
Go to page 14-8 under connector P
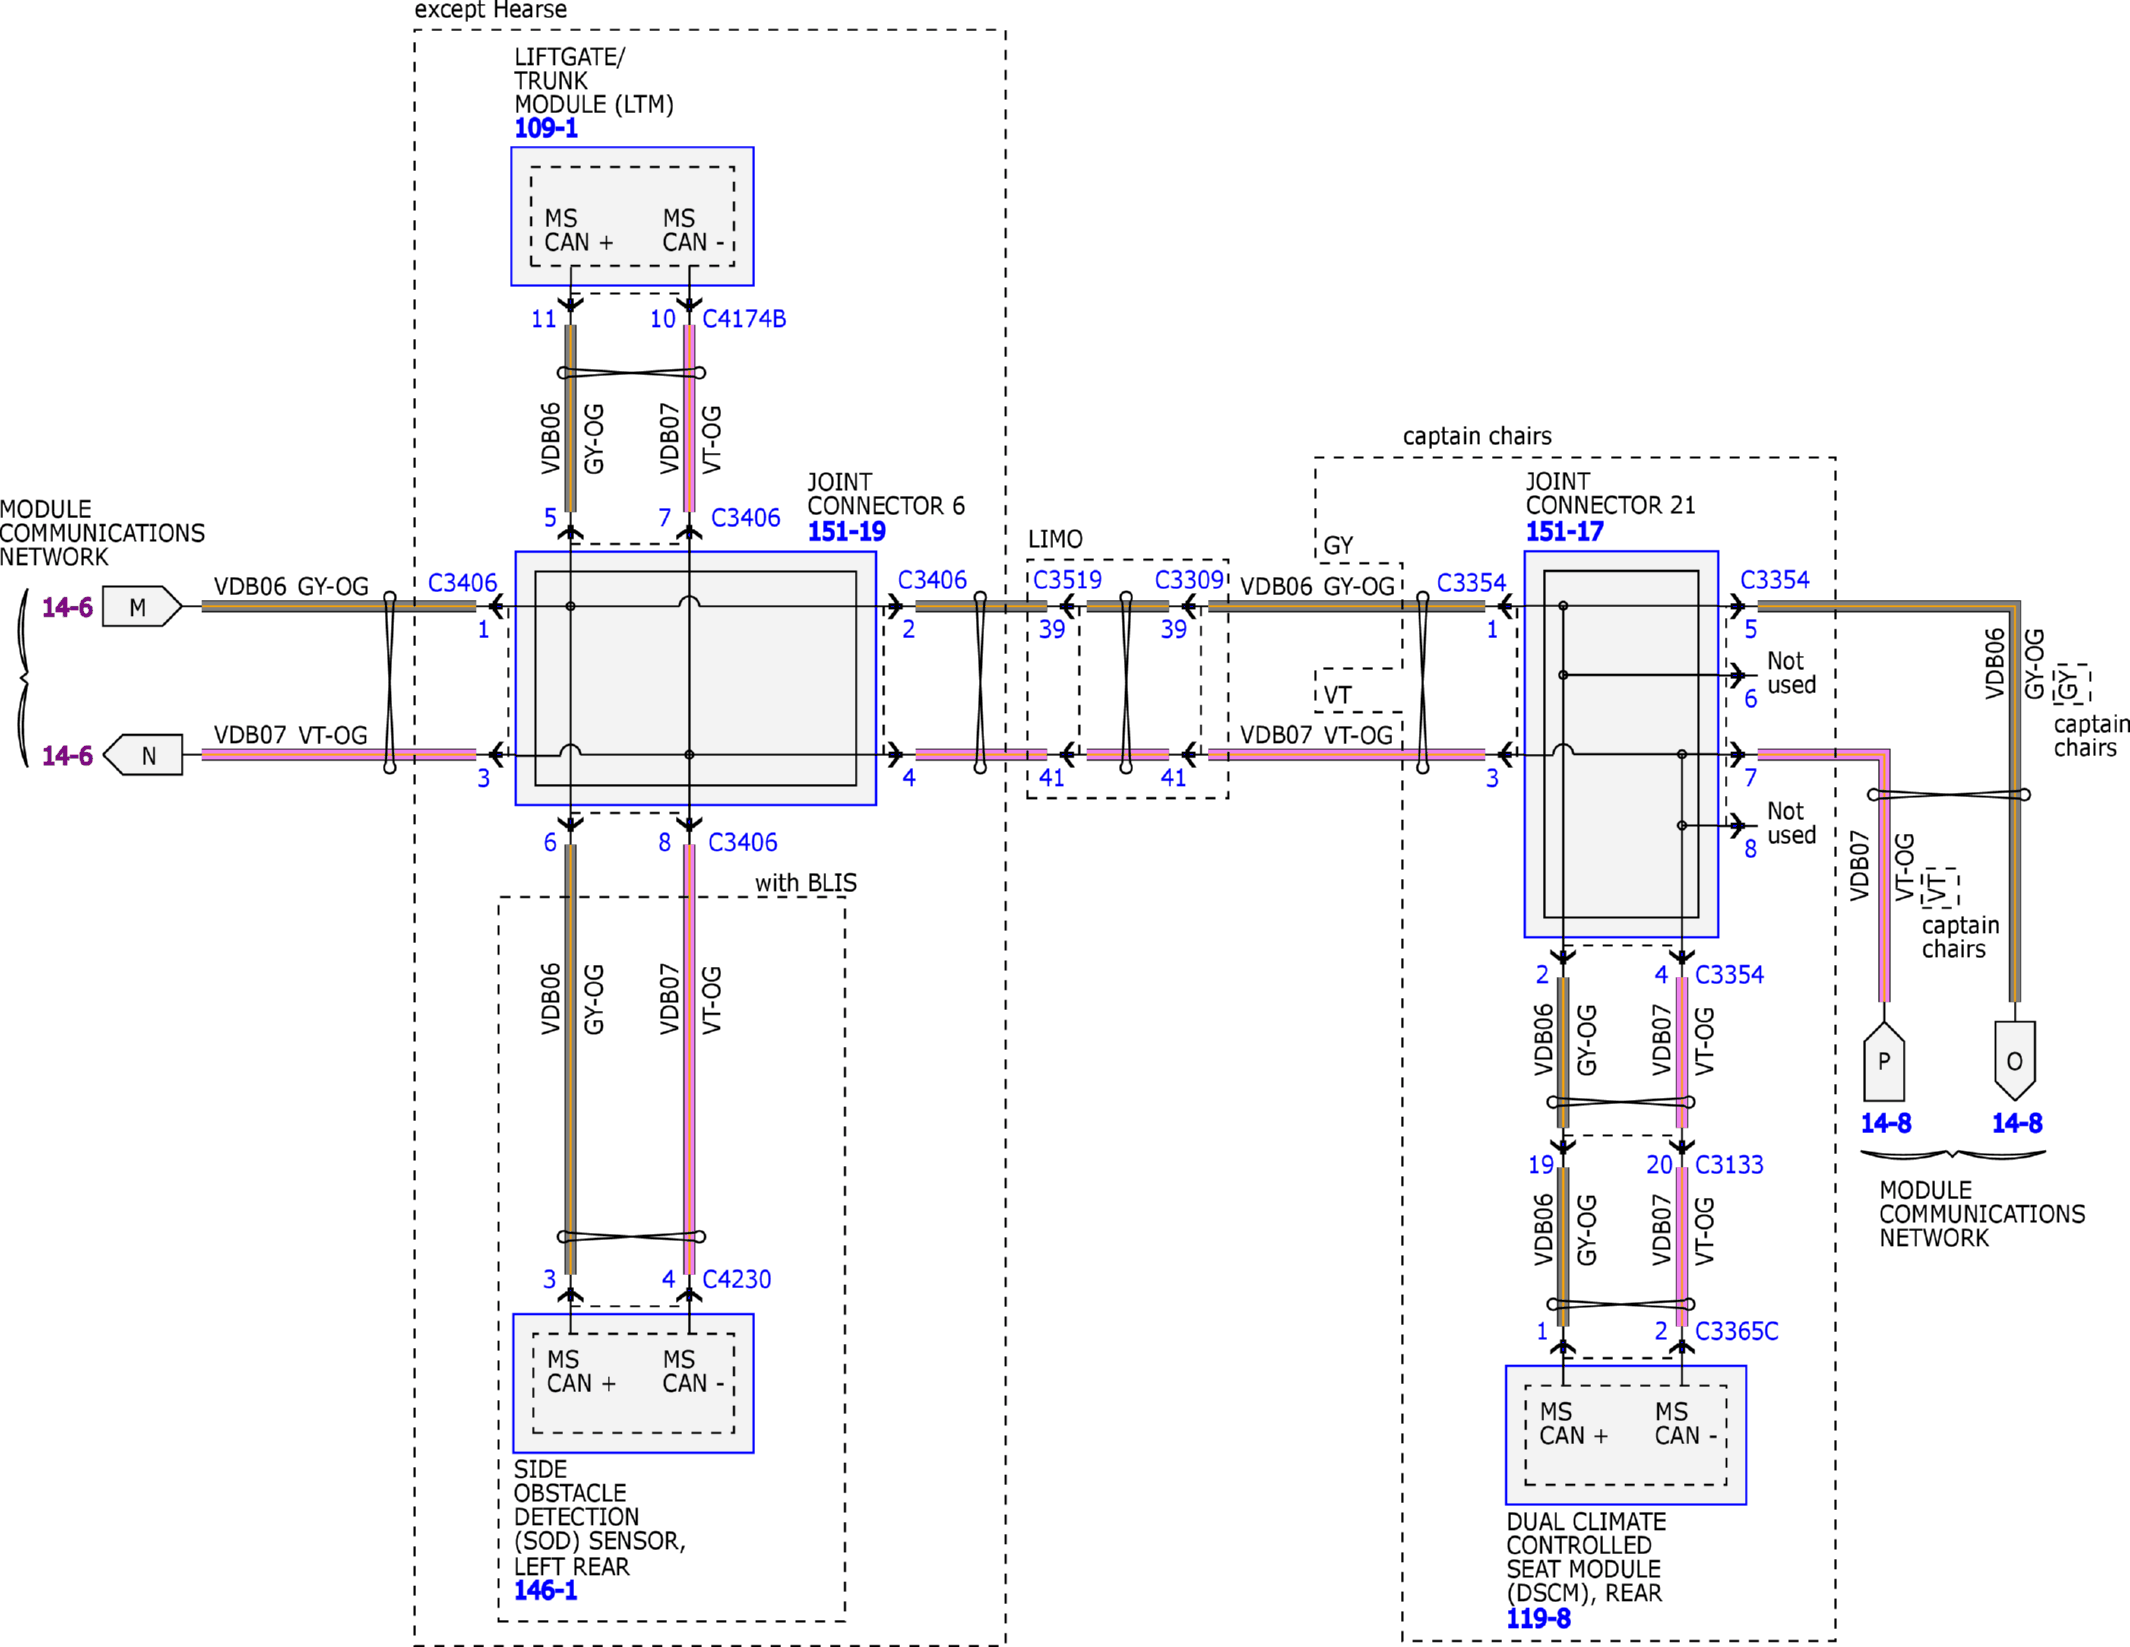(1885, 1123)
